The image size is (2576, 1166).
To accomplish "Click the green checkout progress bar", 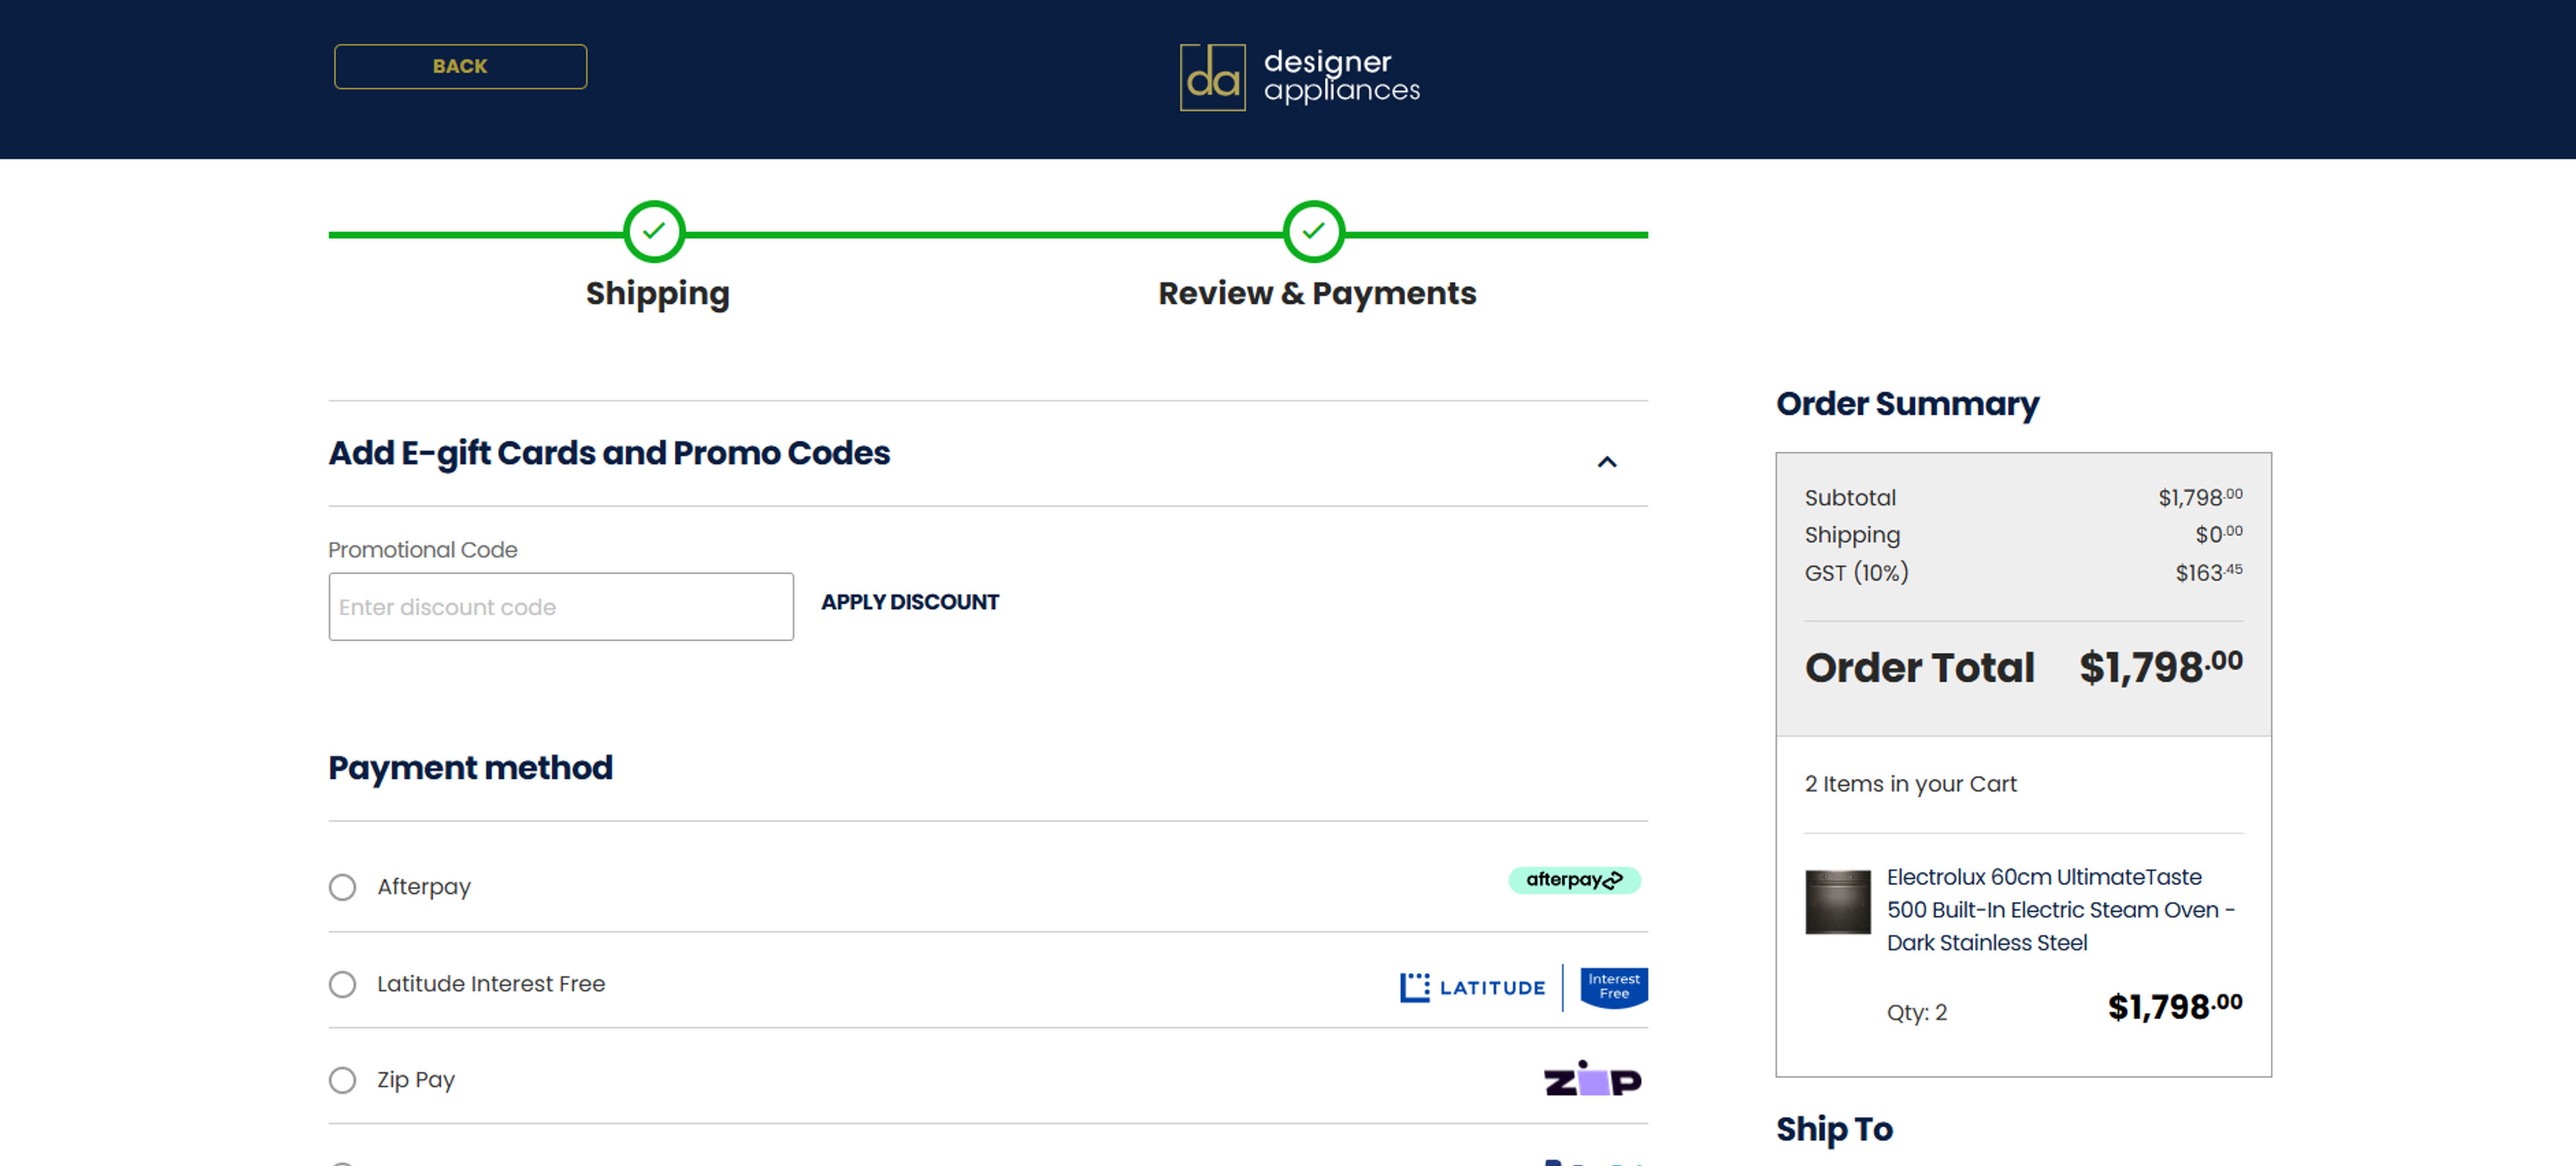I will pyautogui.click(x=985, y=235).
